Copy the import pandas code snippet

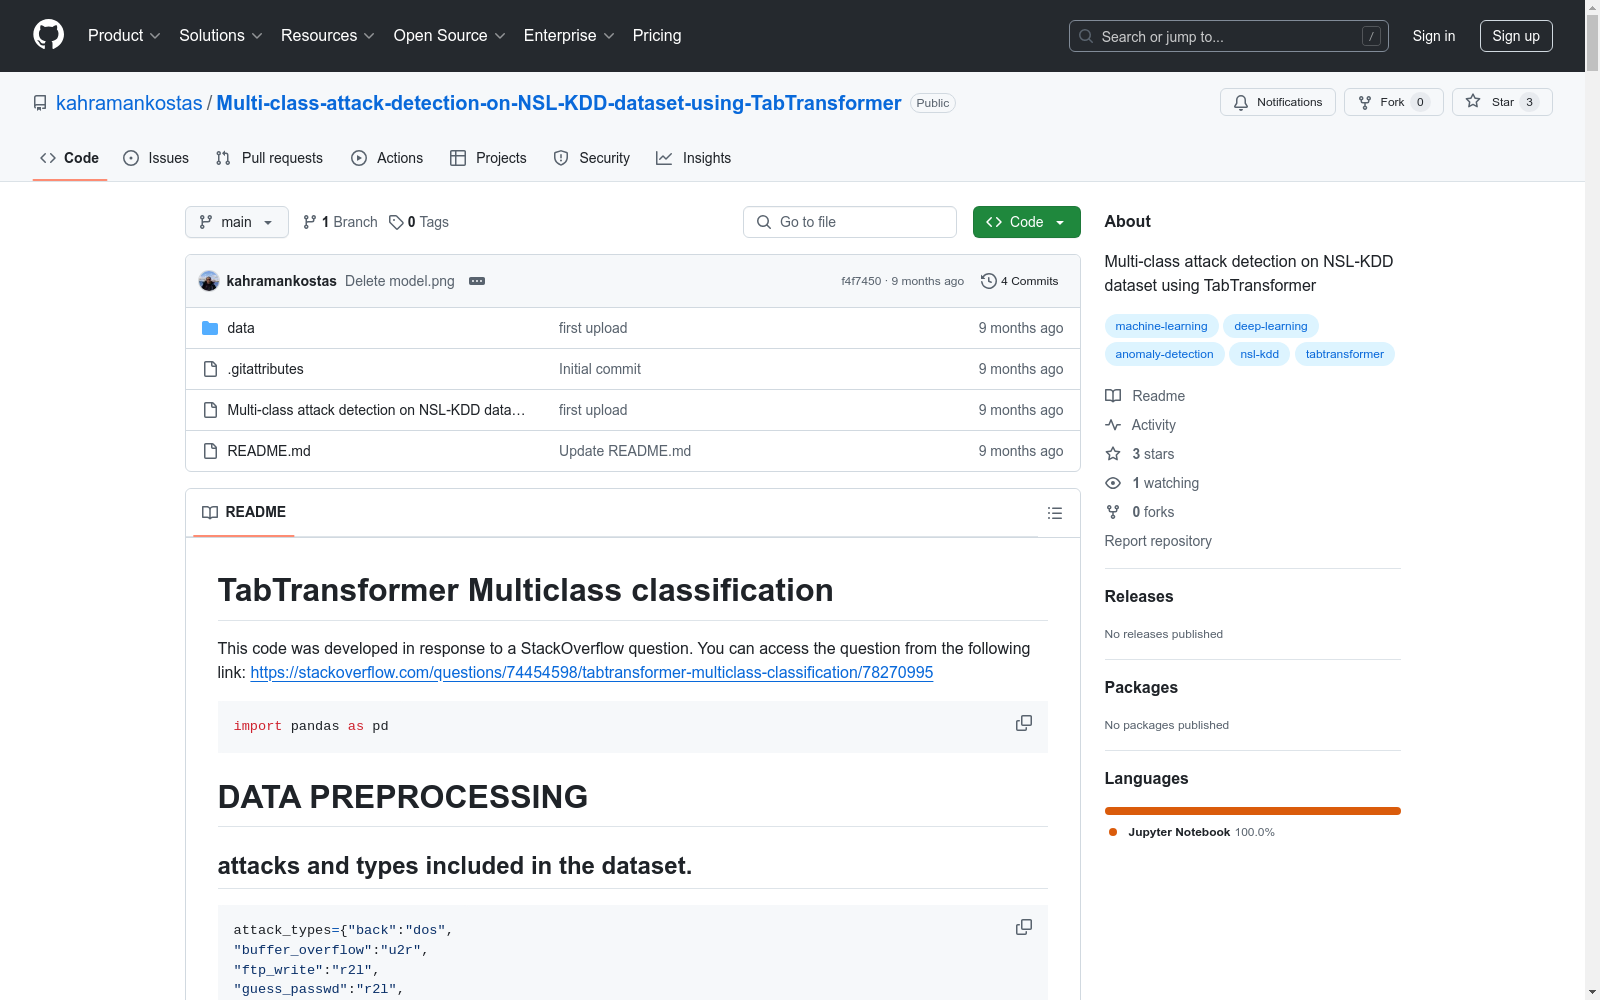click(x=1024, y=723)
